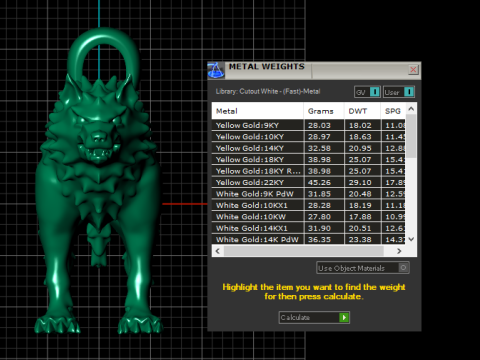Click the table scroll down arrow
The width and height of the screenshot is (480, 360).
click(411, 239)
